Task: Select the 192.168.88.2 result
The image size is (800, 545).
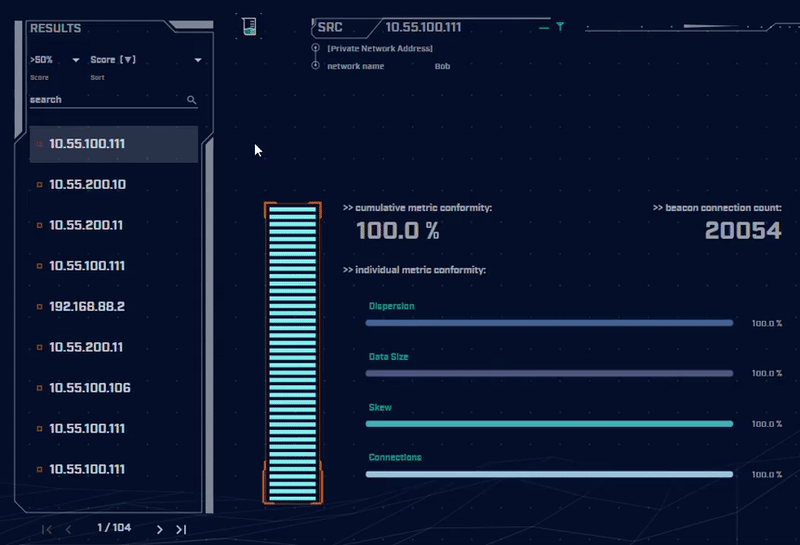Action: pos(114,307)
